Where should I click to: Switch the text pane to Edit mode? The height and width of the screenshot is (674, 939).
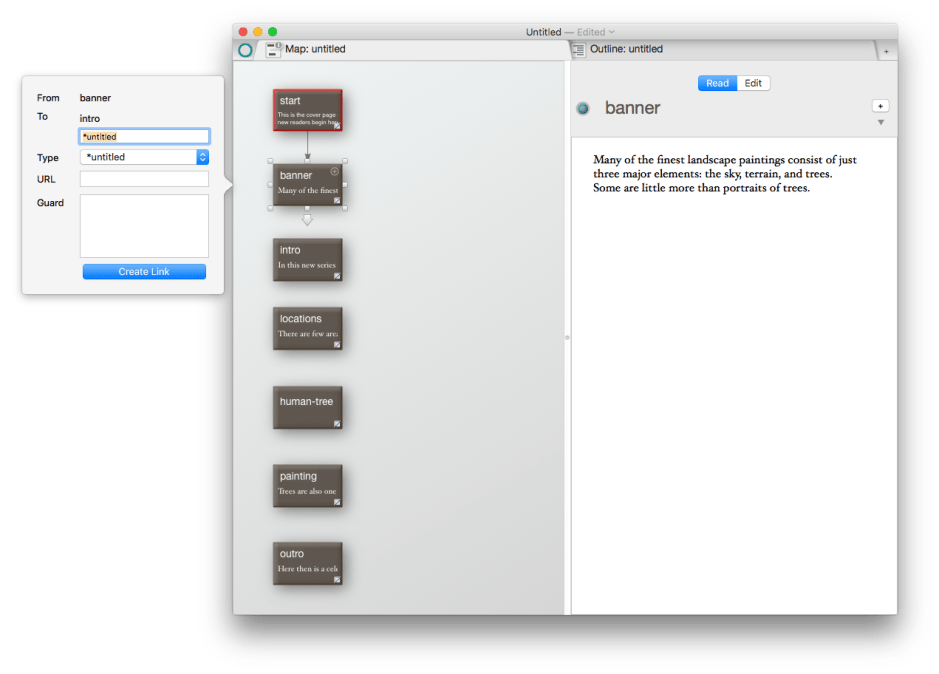point(753,83)
